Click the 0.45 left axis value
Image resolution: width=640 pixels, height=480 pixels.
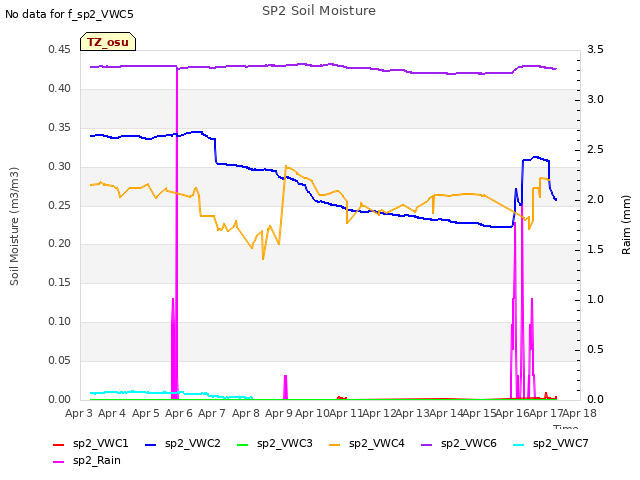point(59,50)
